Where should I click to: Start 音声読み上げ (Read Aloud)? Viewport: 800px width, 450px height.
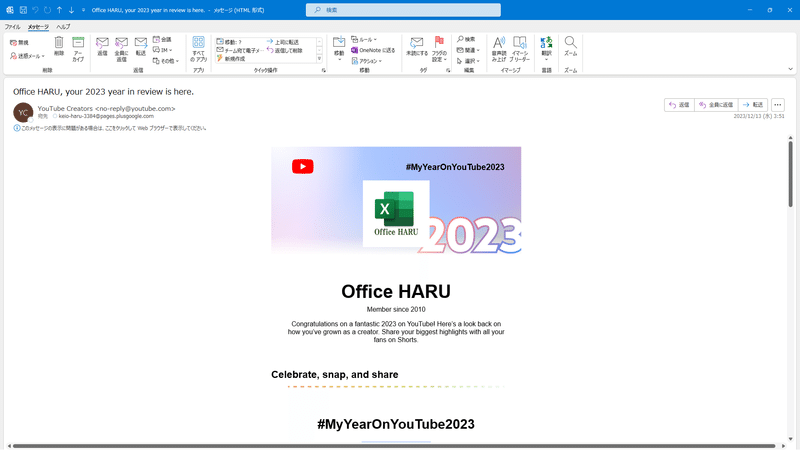pos(499,49)
